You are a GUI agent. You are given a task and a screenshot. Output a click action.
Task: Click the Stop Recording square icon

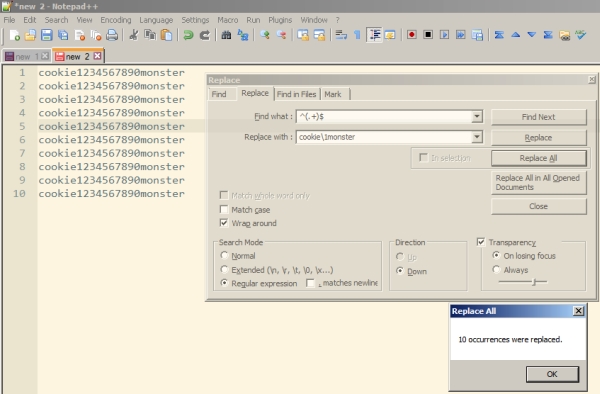pyautogui.click(x=428, y=35)
